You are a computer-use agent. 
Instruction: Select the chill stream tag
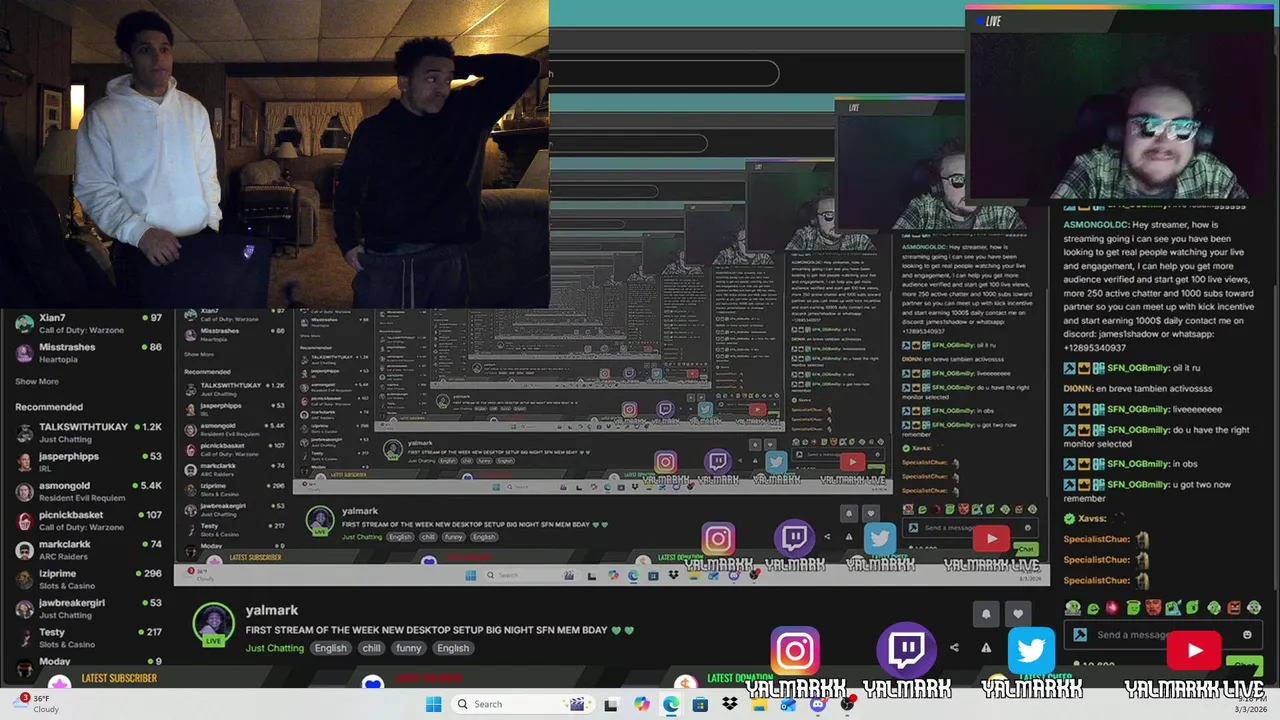371,648
